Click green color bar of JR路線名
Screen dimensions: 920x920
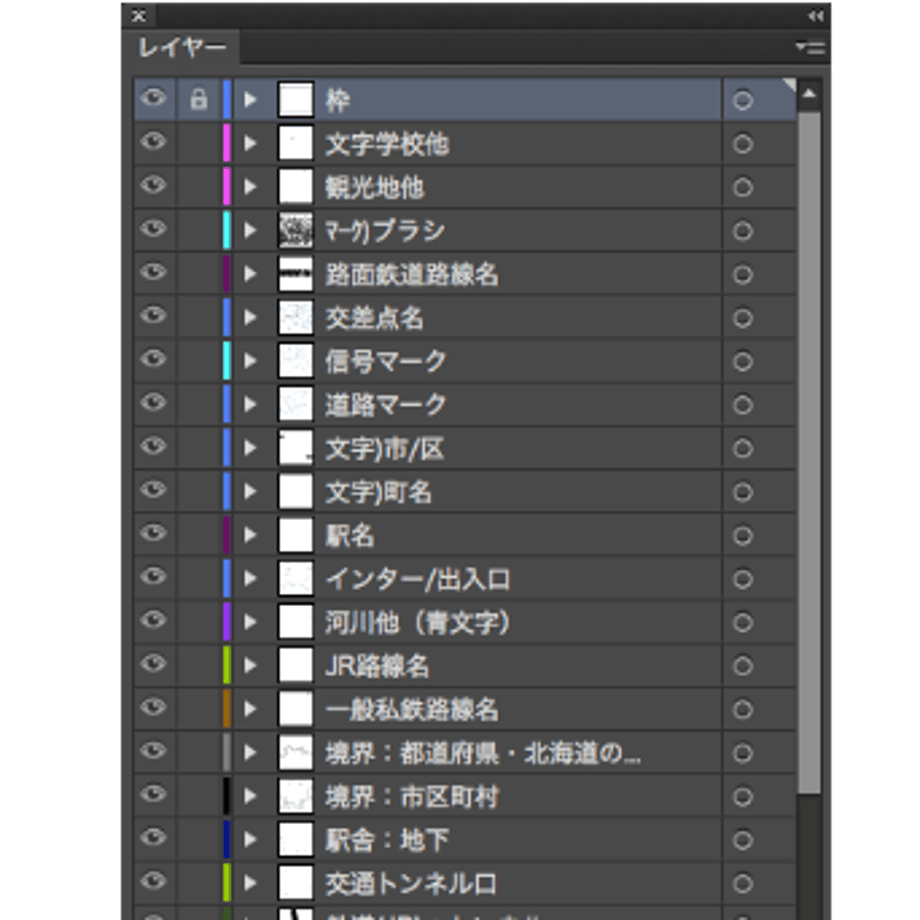click(x=227, y=665)
